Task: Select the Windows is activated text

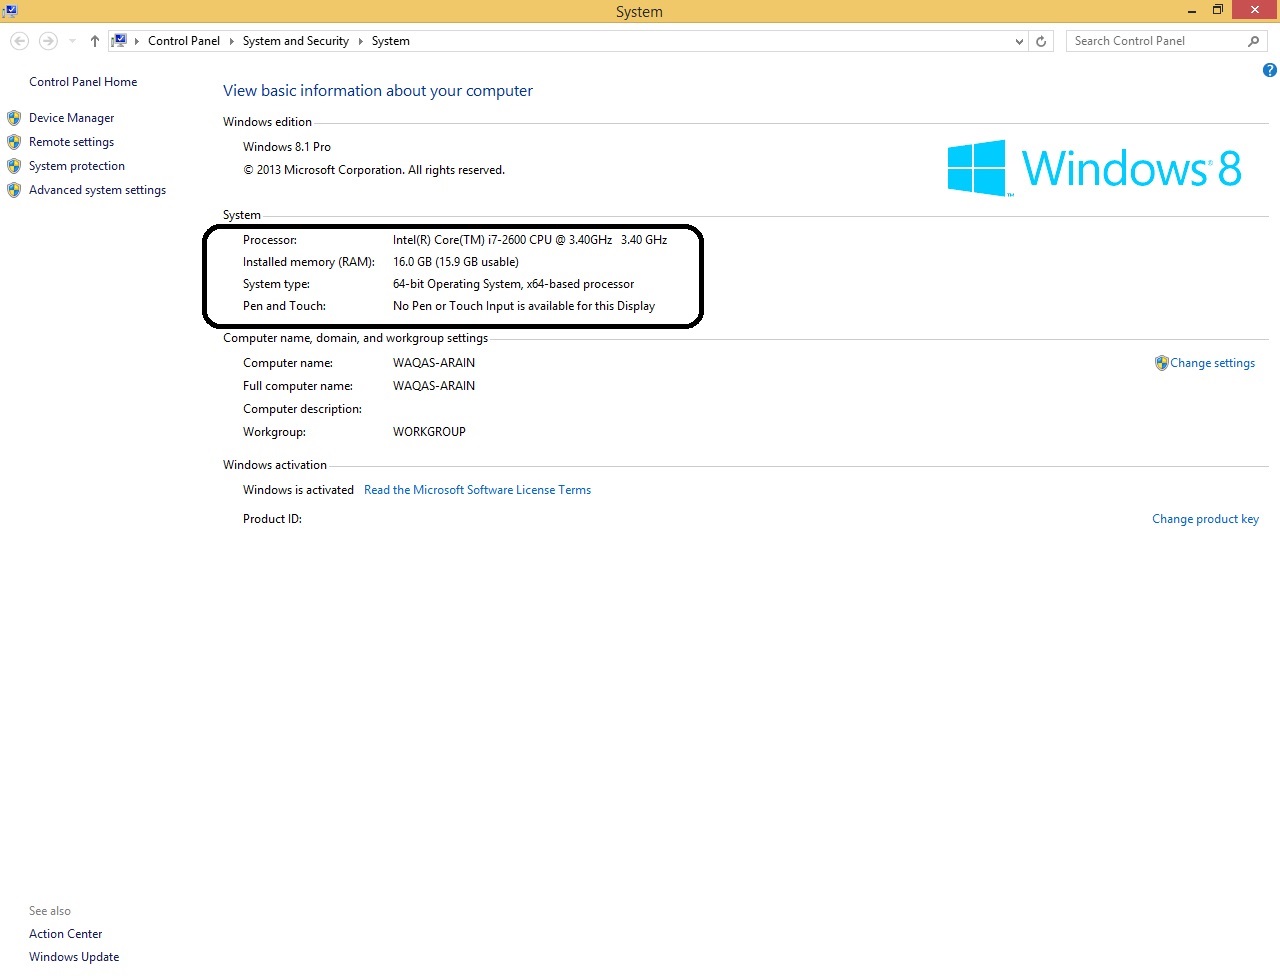Action: [x=298, y=490]
